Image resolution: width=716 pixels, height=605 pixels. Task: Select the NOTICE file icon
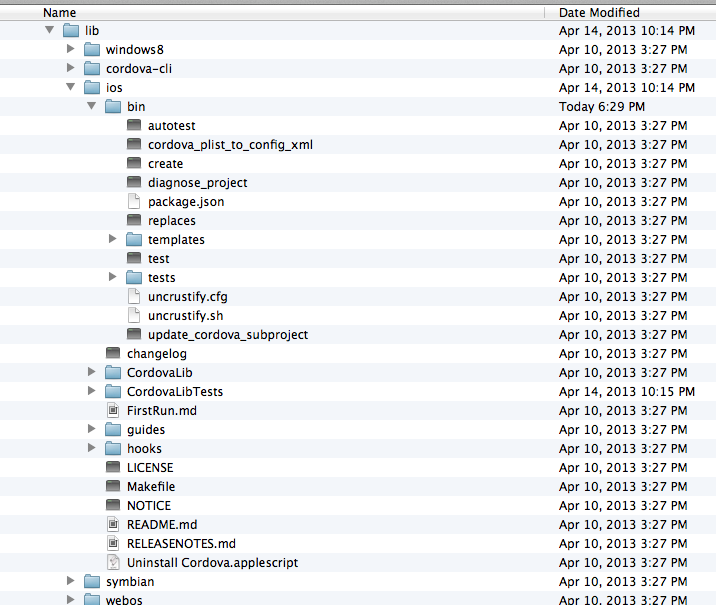[x=113, y=505]
